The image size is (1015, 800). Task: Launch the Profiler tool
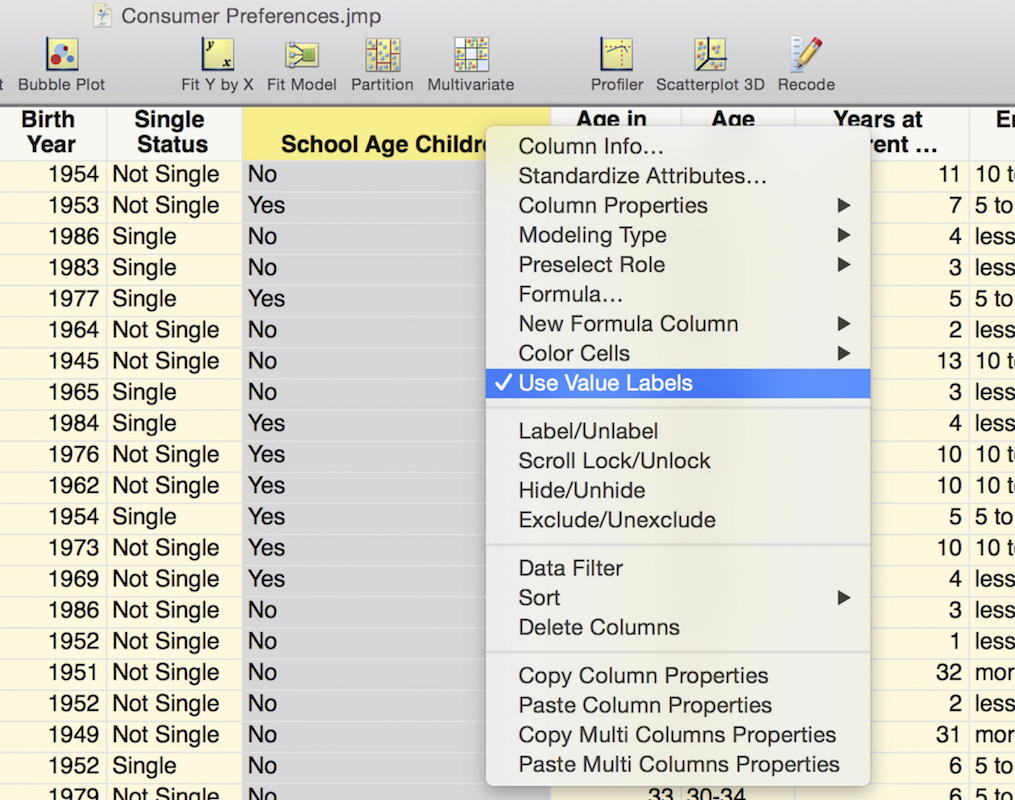tap(617, 55)
